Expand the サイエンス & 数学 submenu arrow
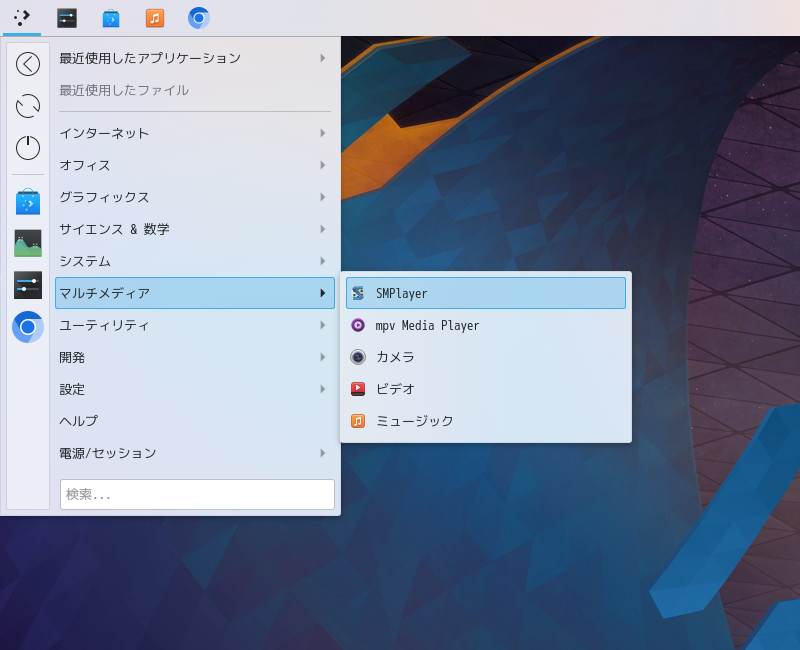This screenshot has width=800, height=650. point(323,229)
